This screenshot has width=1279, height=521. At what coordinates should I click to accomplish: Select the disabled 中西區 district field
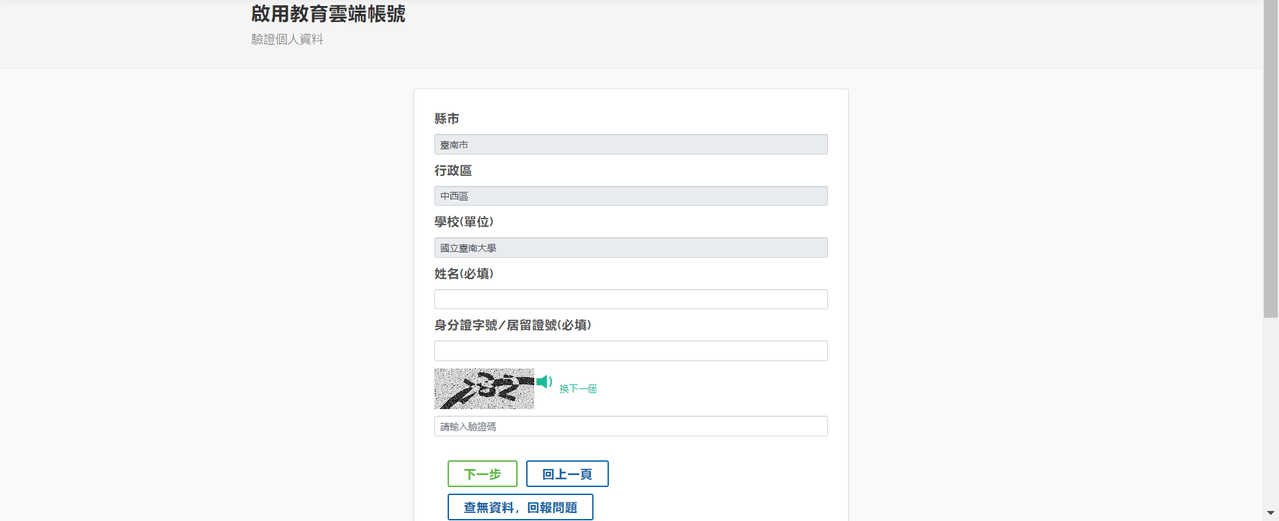[x=631, y=196]
